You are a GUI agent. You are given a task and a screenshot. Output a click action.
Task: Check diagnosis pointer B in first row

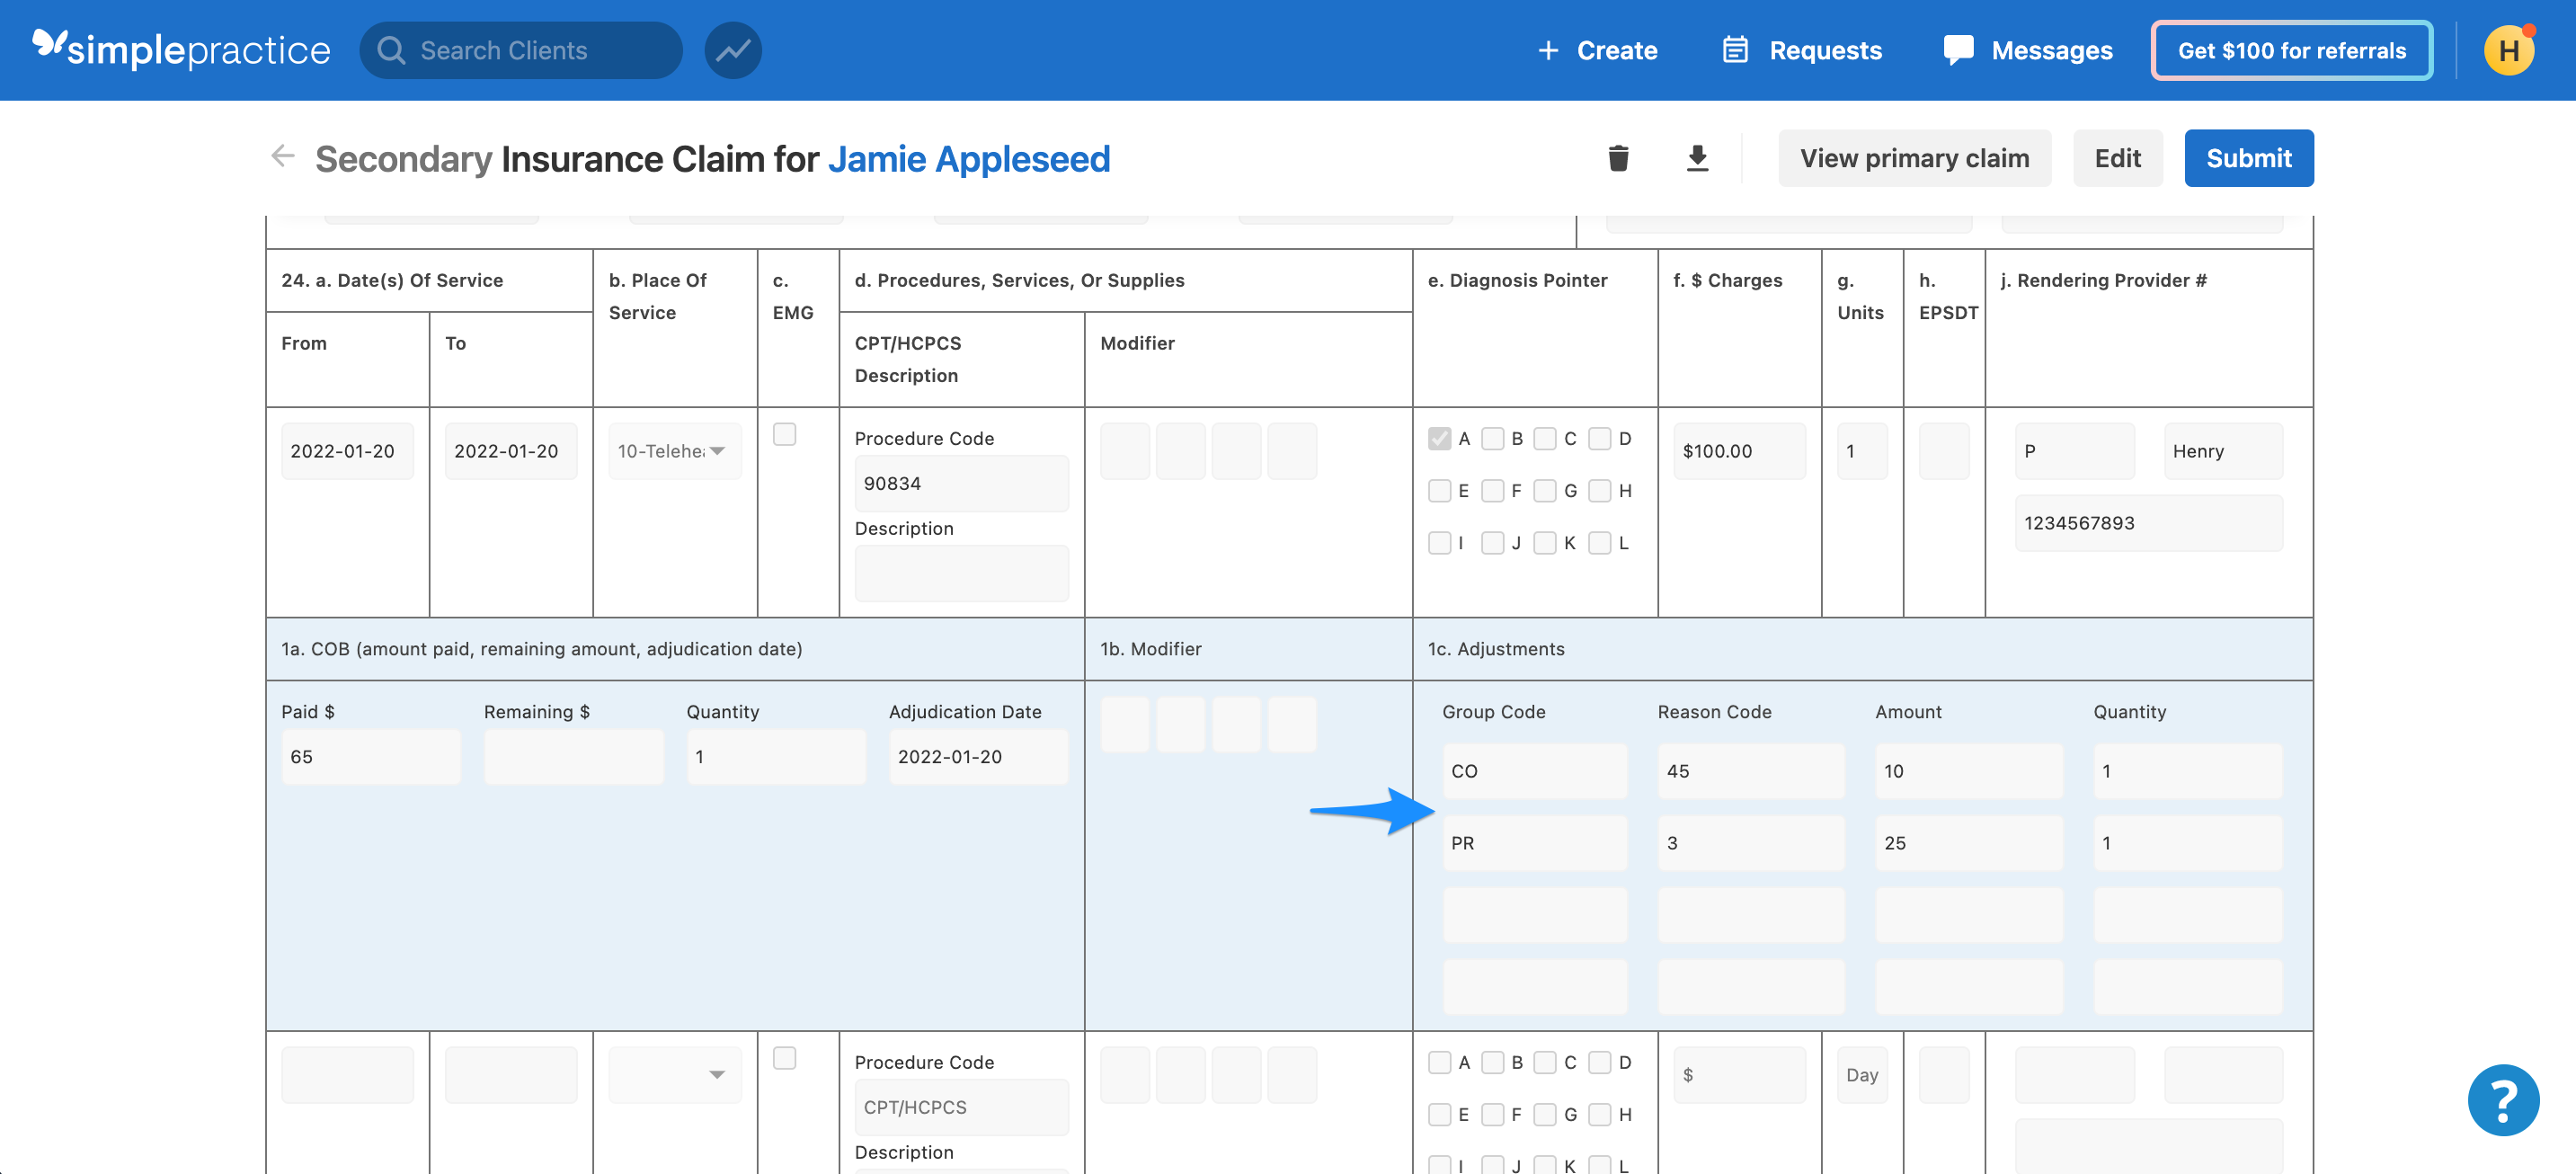[1492, 438]
